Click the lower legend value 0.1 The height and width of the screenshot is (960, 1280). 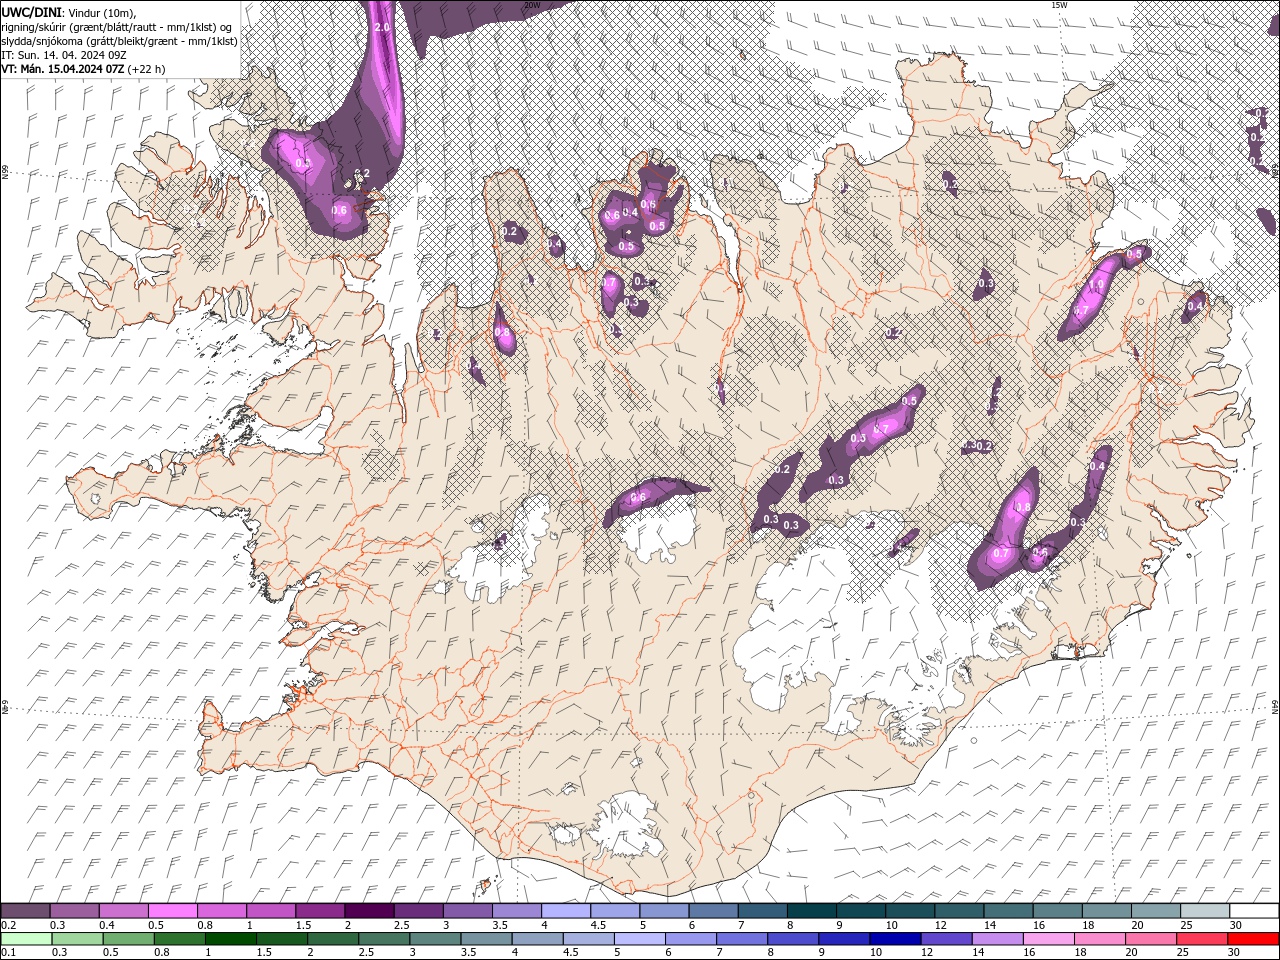[10, 953]
